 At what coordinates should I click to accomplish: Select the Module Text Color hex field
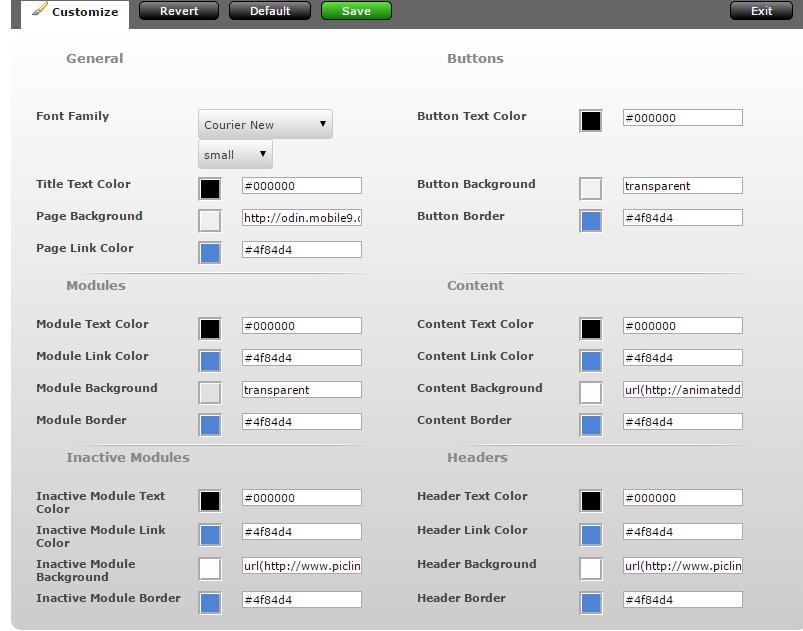pyautogui.click(x=301, y=326)
